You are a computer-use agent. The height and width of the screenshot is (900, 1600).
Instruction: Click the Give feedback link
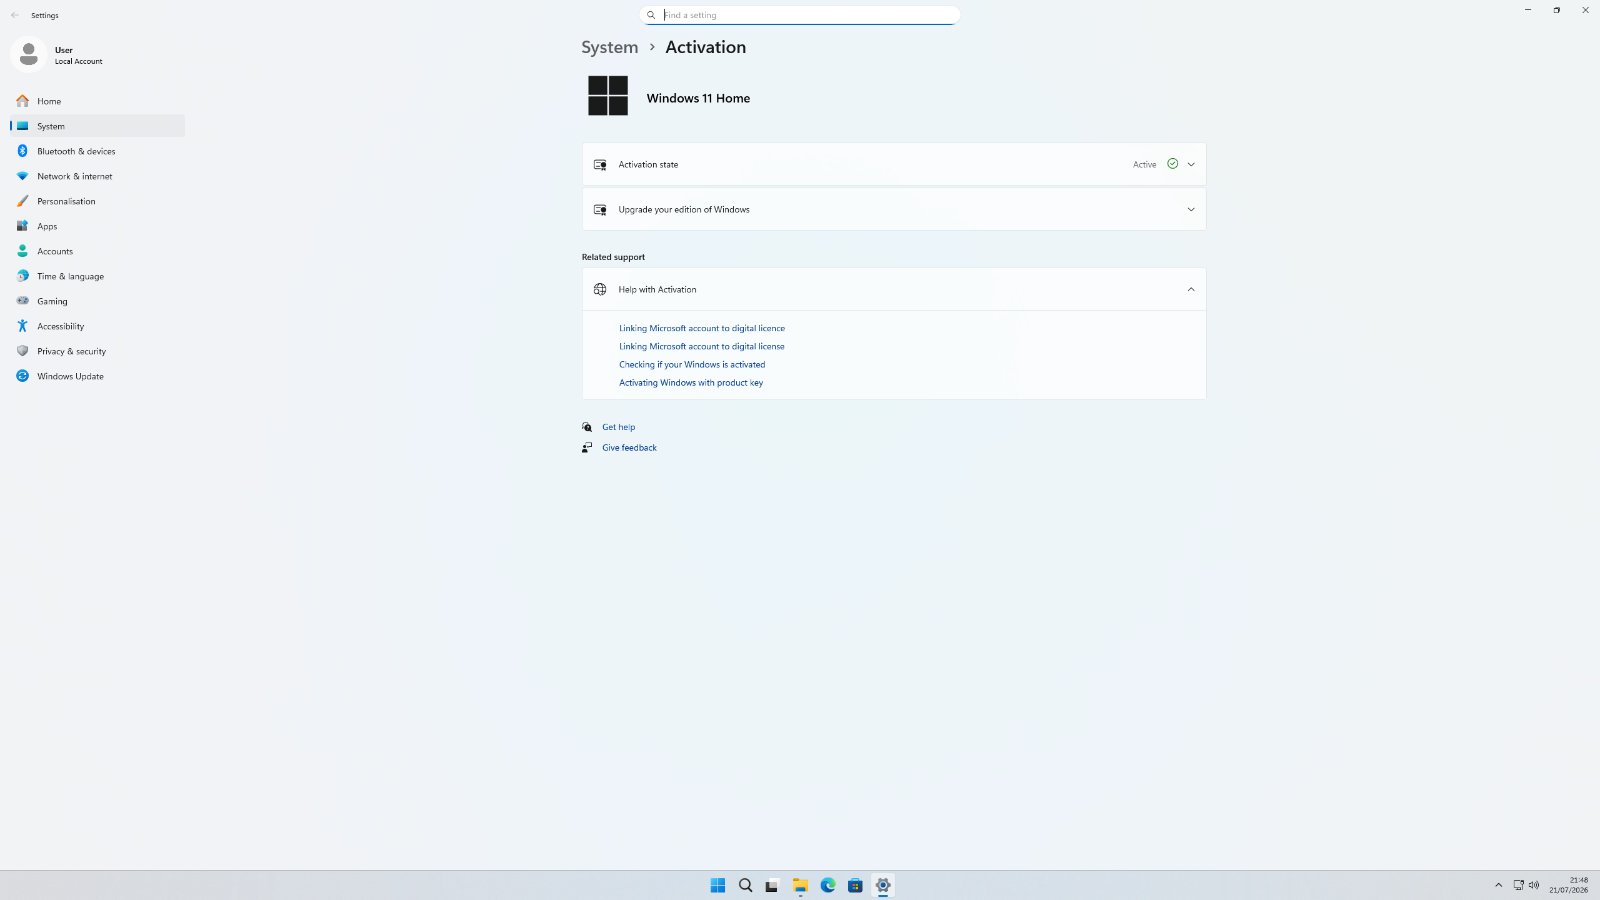click(x=629, y=448)
